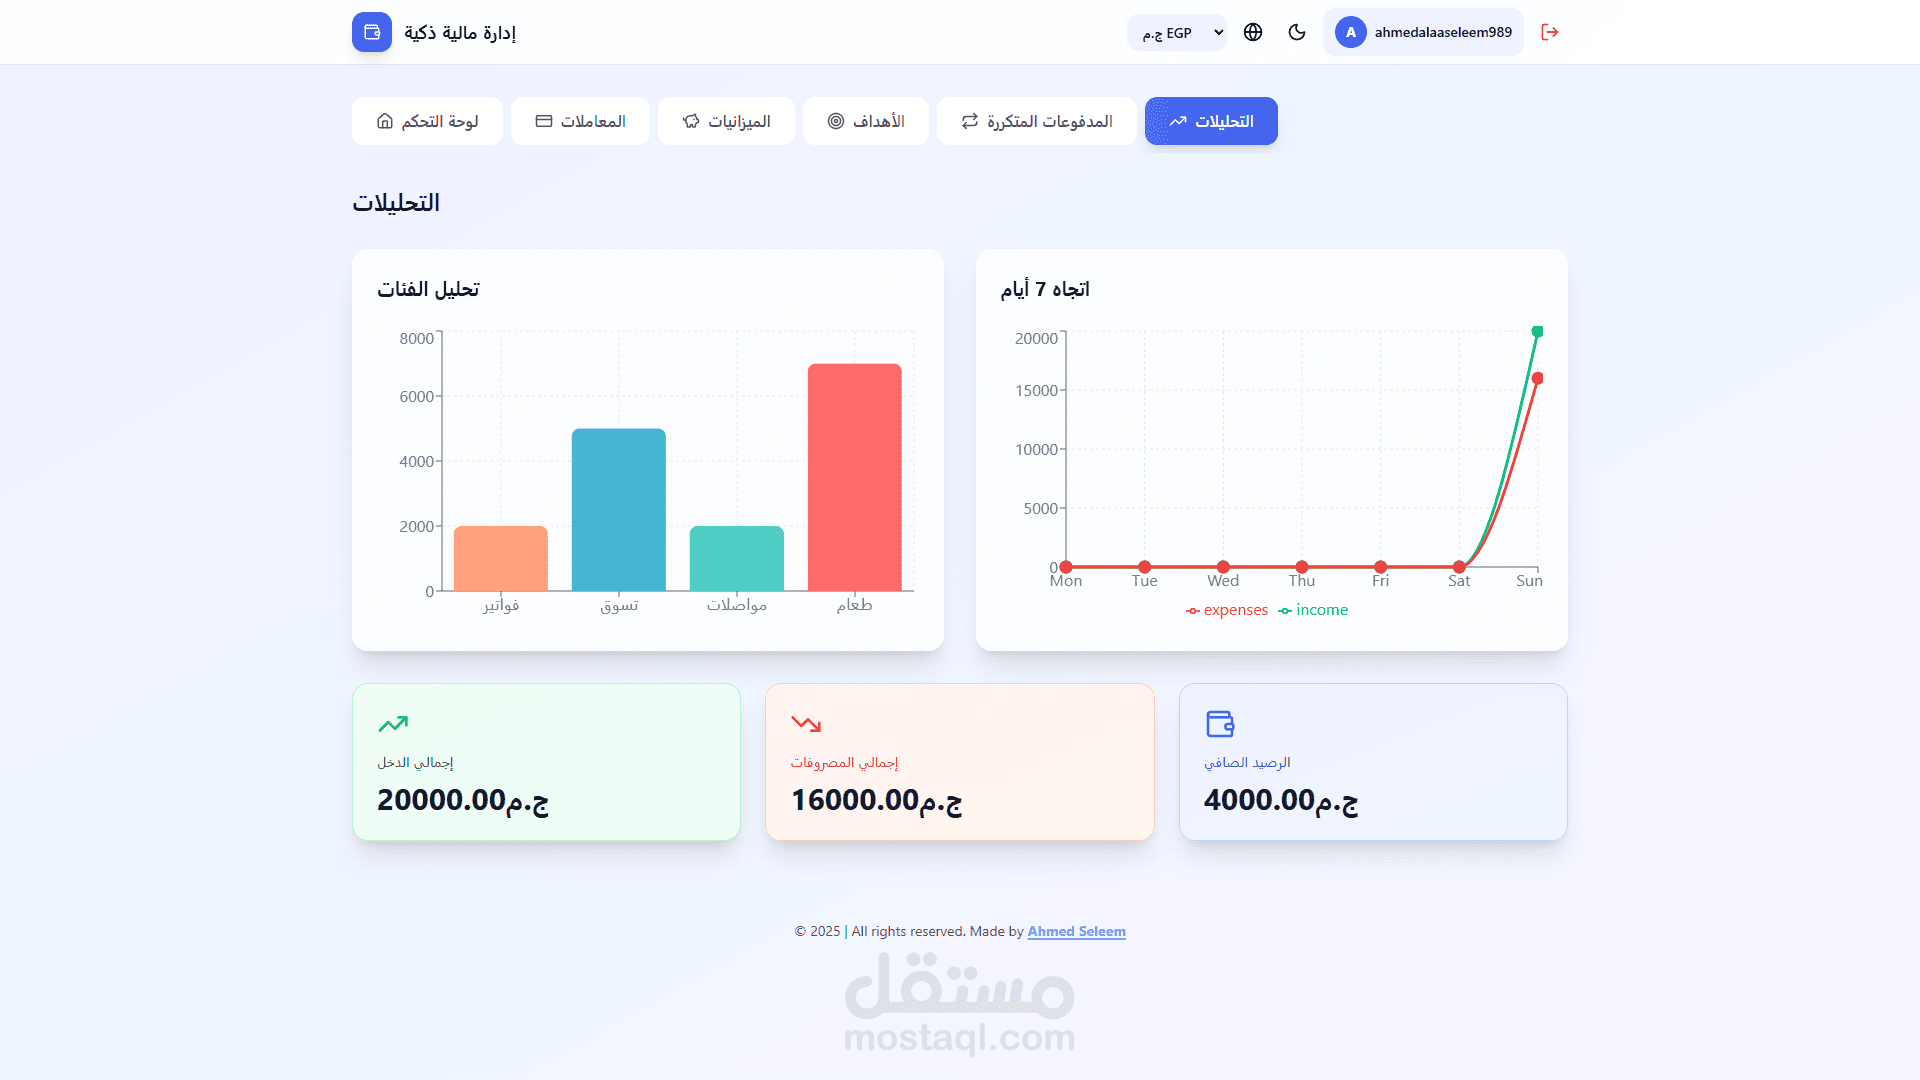Click the red logout icon
Viewport: 1920px width, 1080px height.
coord(1550,32)
